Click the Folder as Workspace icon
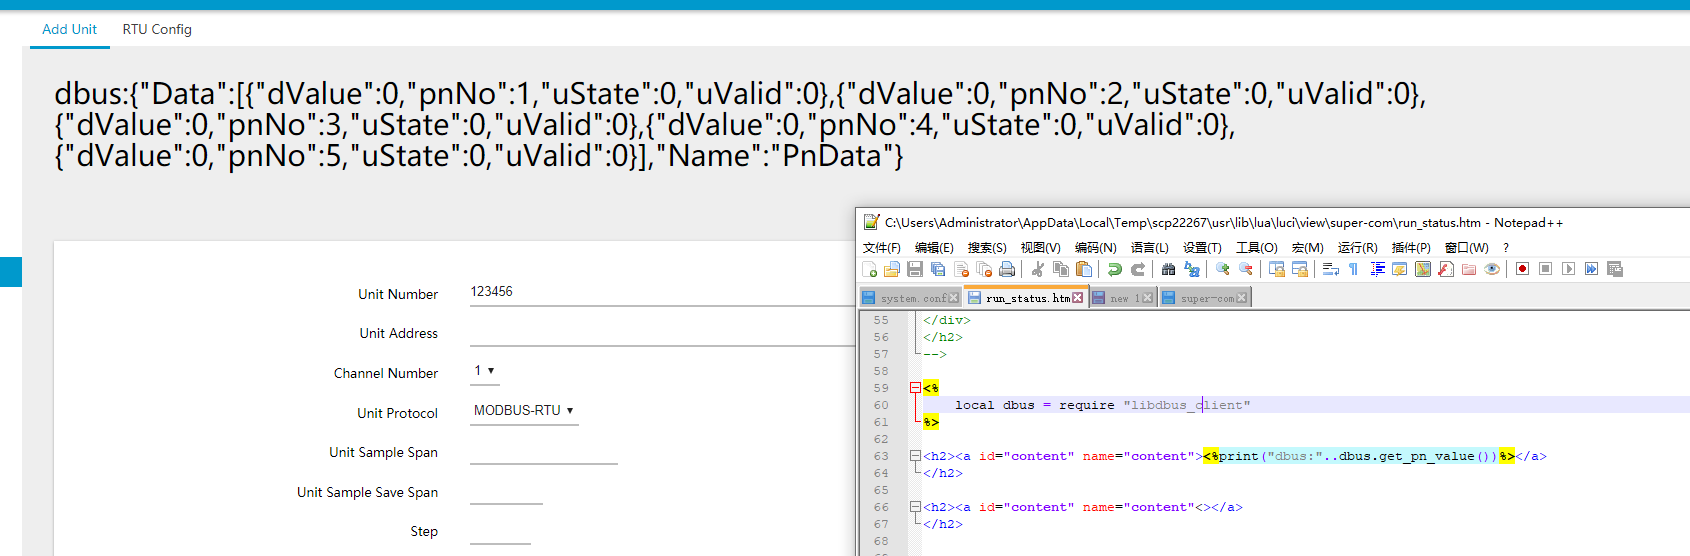The height and width of the screenshot is (556, 1690). 1469,269
